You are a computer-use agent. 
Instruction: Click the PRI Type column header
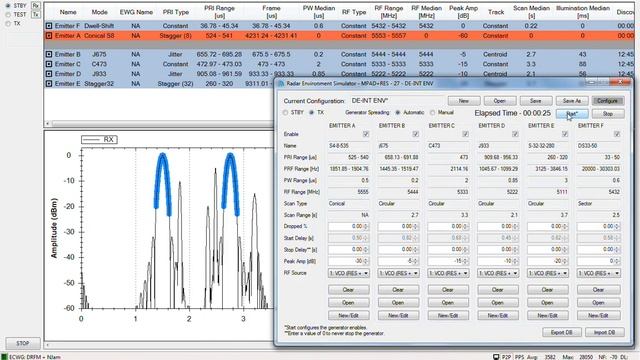[x=176, y=12]
